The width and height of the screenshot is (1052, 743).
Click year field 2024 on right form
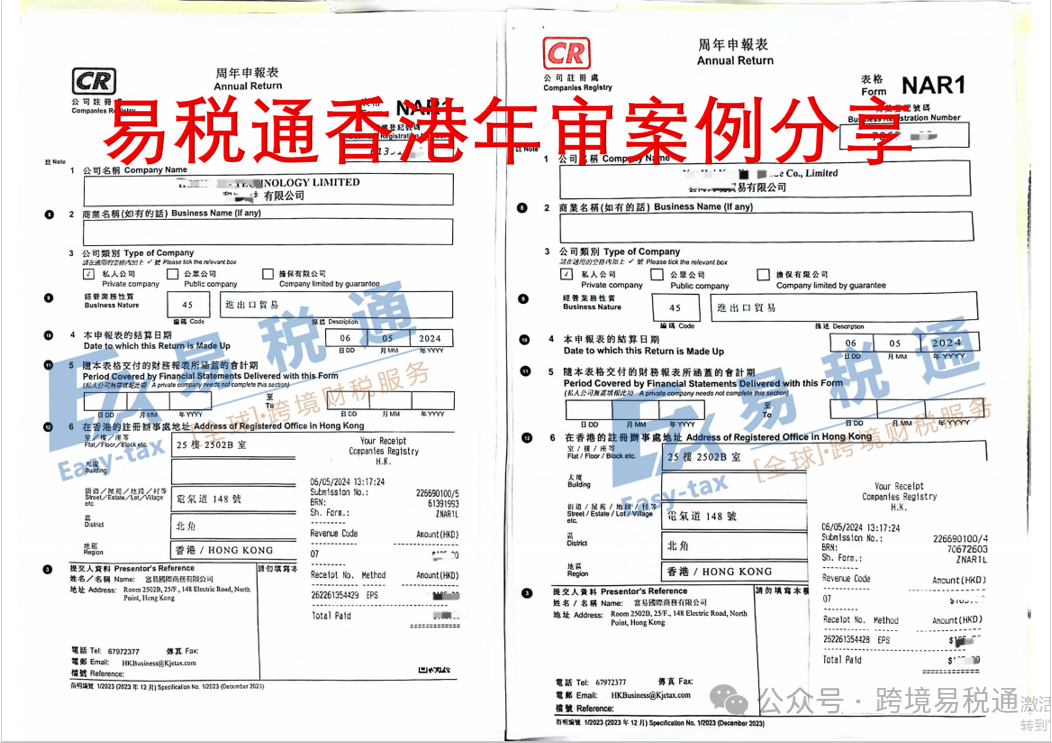tap(951, 342)
